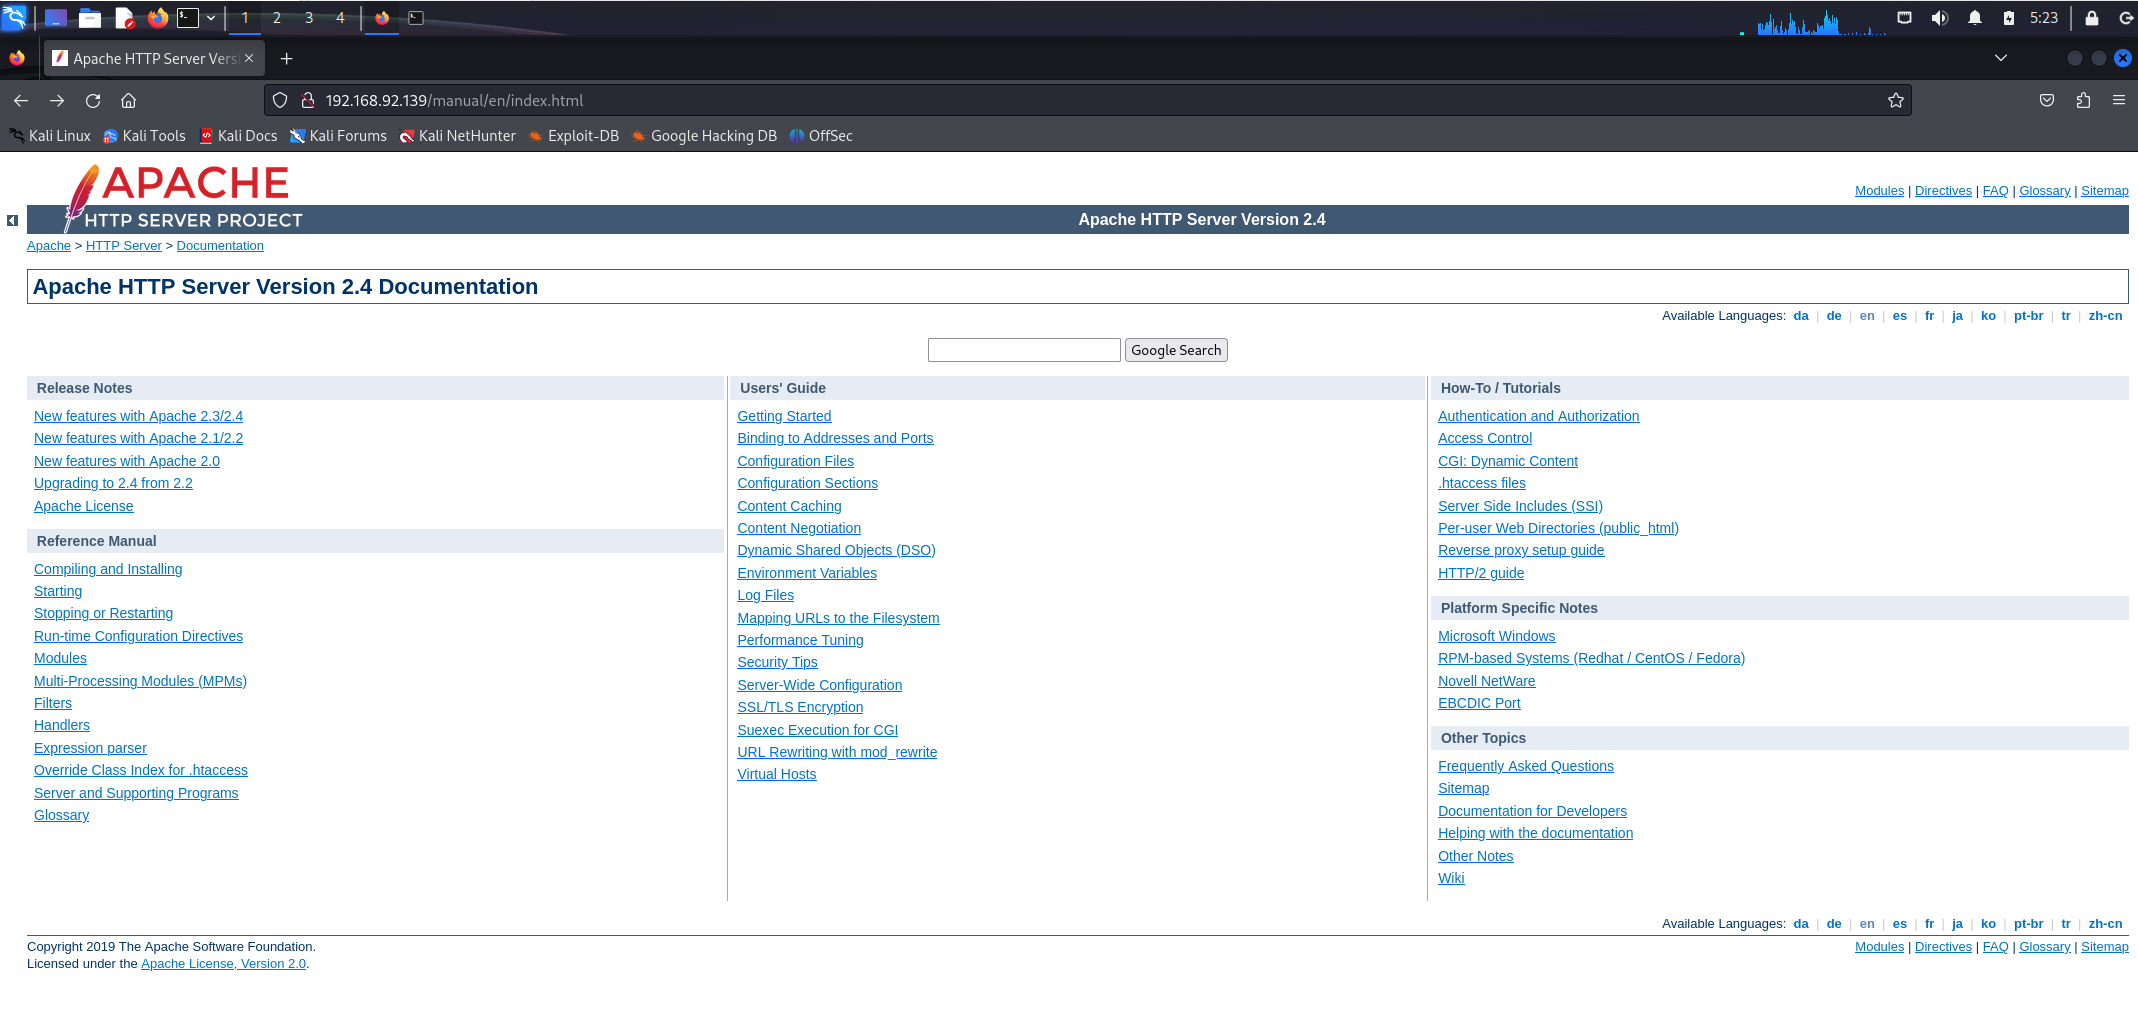
Task: Expand the list all tabs dropdown
Action: (2001, 58)
